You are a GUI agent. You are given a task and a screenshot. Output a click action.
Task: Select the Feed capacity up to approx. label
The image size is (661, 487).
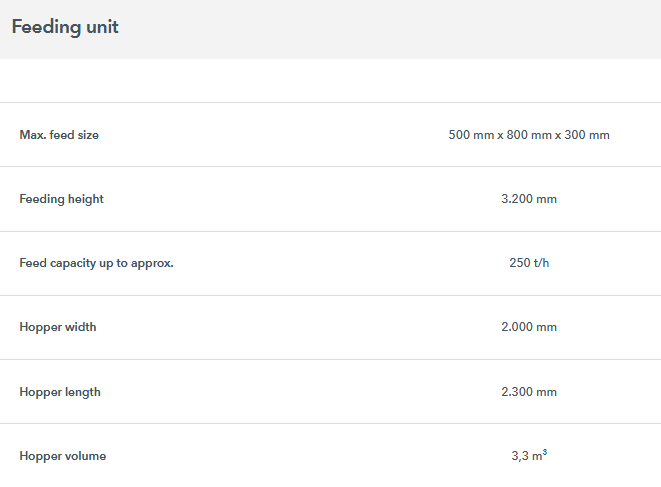[96, 263]
